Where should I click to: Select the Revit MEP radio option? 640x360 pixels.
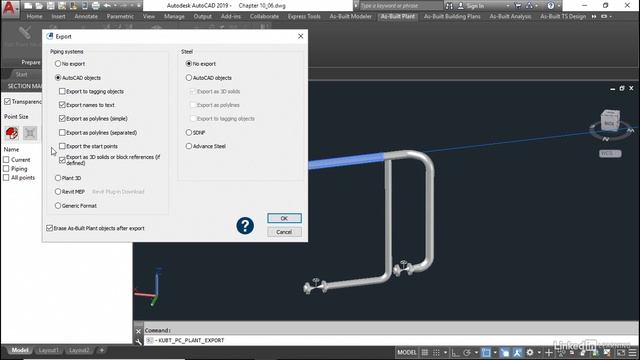point(58,191)
